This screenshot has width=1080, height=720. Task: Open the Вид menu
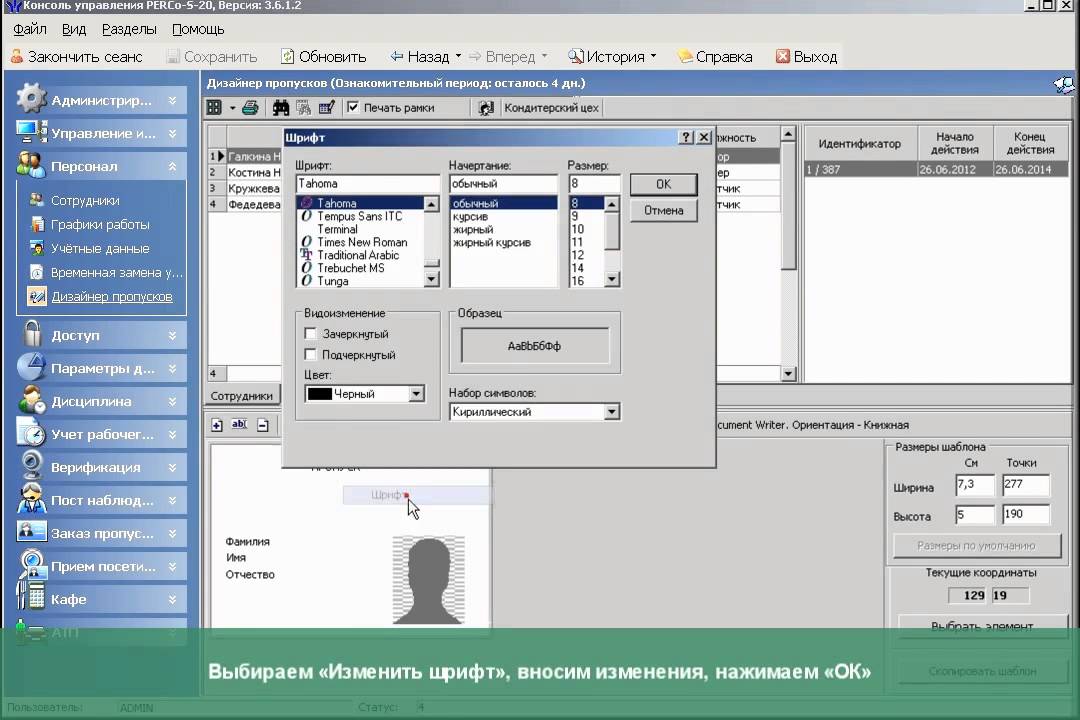pyautogui.click(x=74, y=29)
